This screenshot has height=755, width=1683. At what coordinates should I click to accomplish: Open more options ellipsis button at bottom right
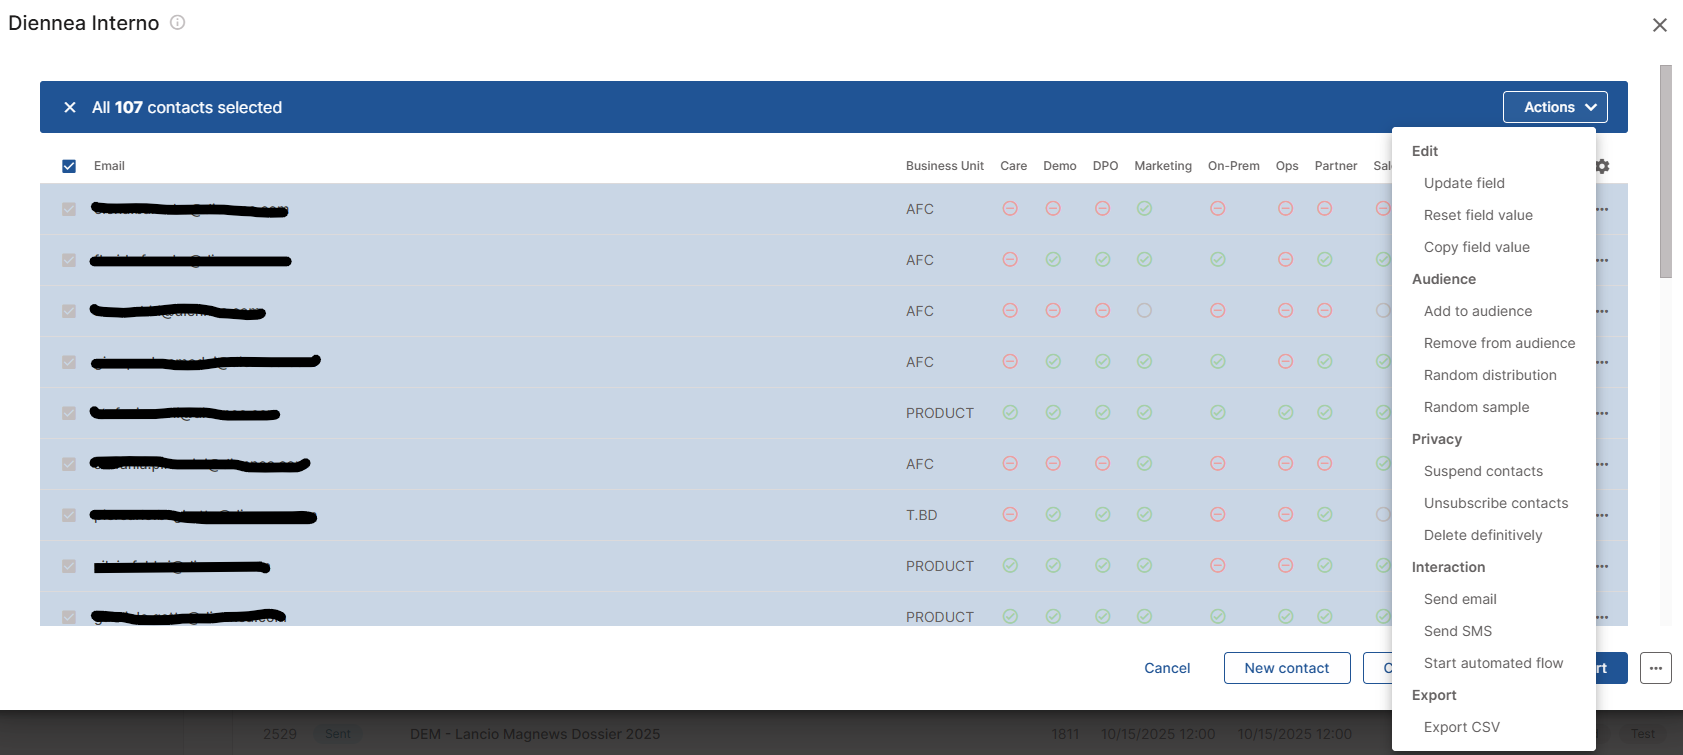click(1655, 668)
